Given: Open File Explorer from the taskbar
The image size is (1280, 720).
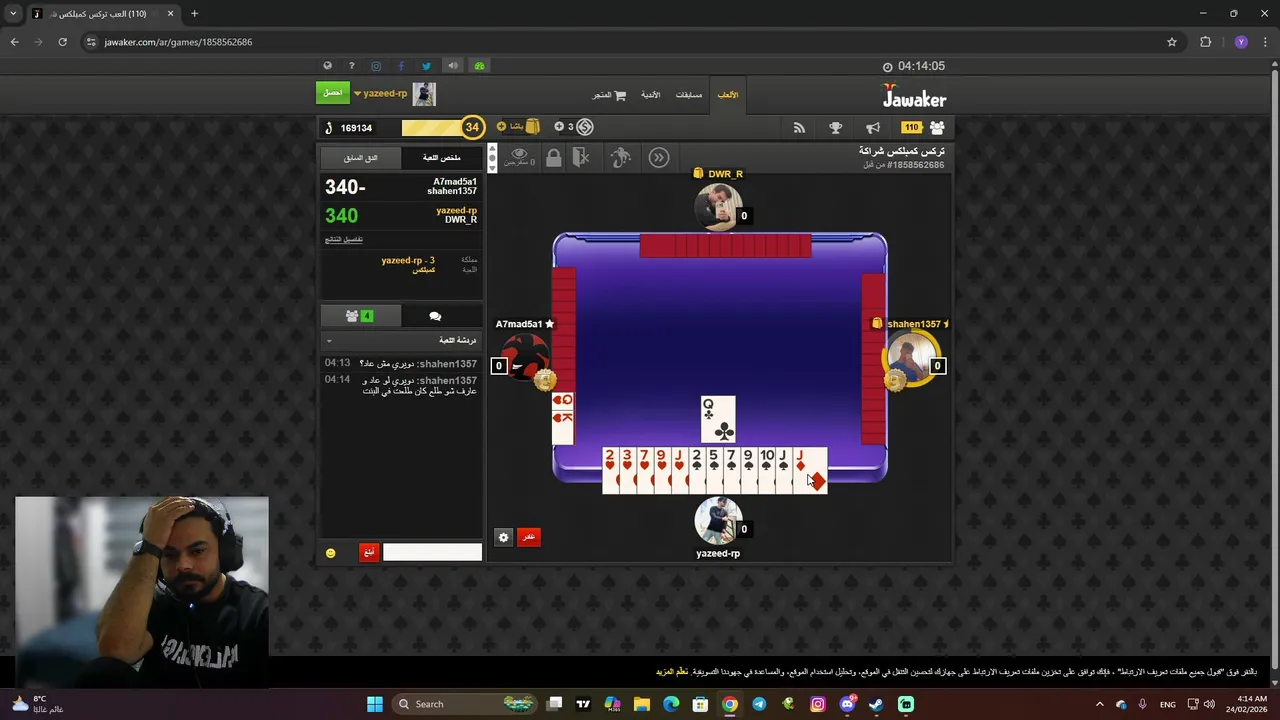Looking at the screenshot, I should (642, 704).
